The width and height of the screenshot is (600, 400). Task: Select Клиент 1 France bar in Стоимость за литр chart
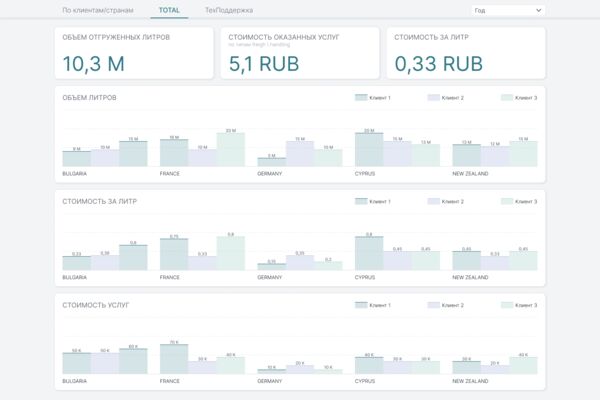[174, 255]
